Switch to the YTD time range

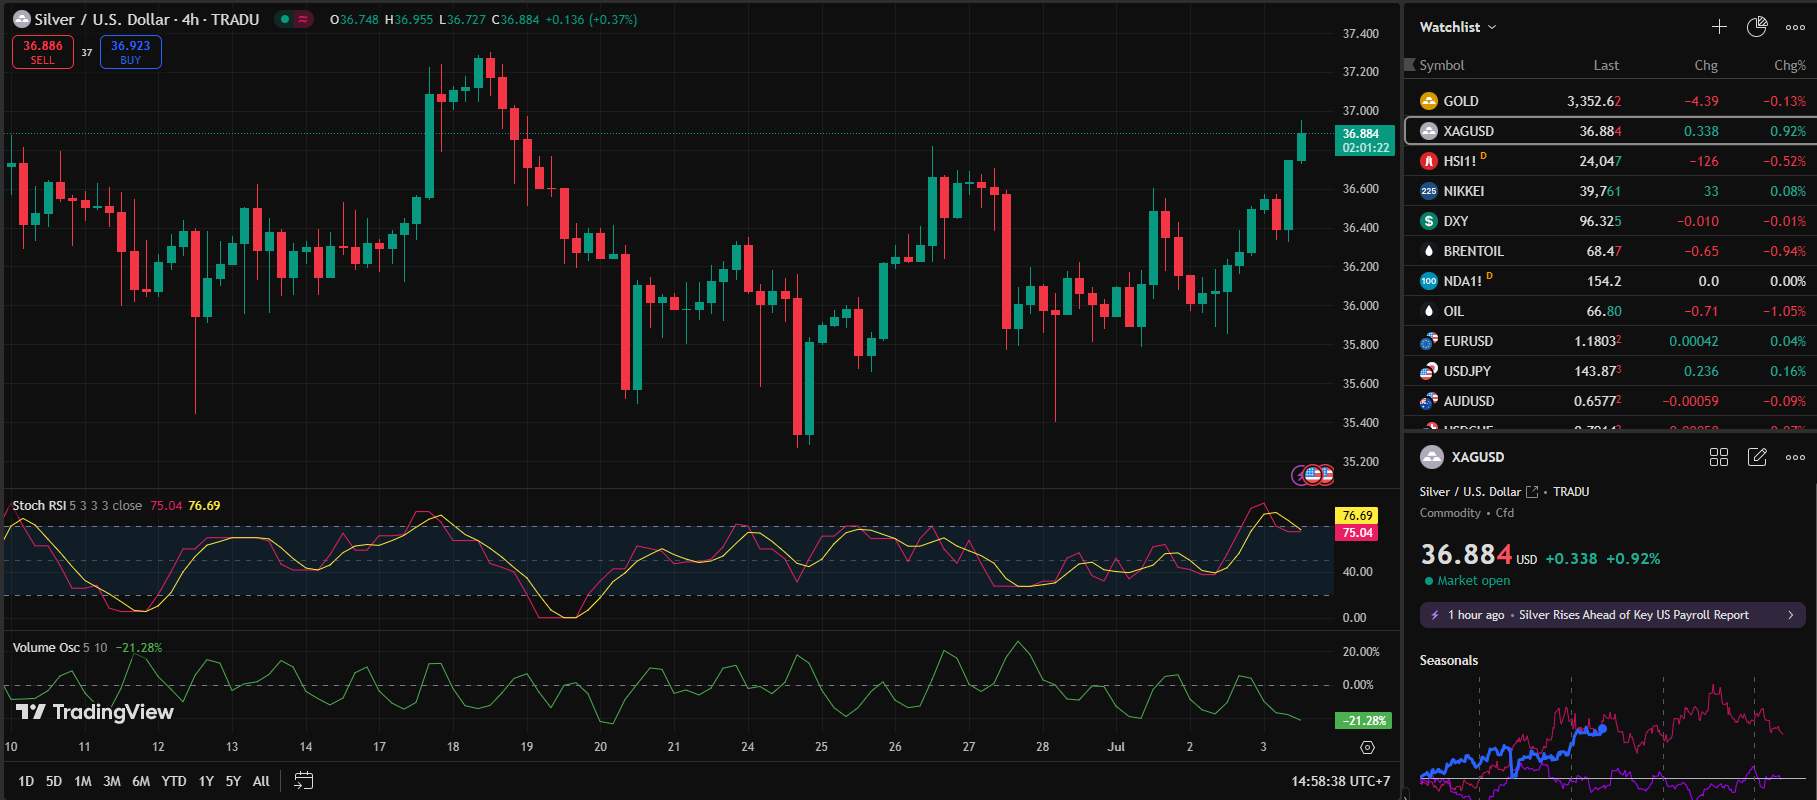coord(174,781)
